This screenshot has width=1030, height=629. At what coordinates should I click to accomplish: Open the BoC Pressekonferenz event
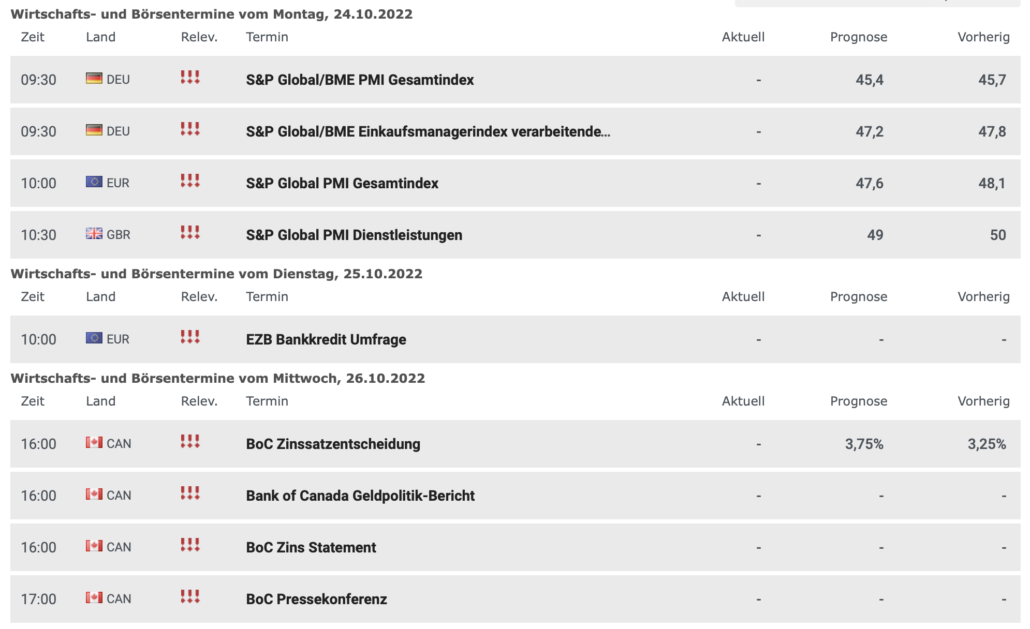[316, 600]
